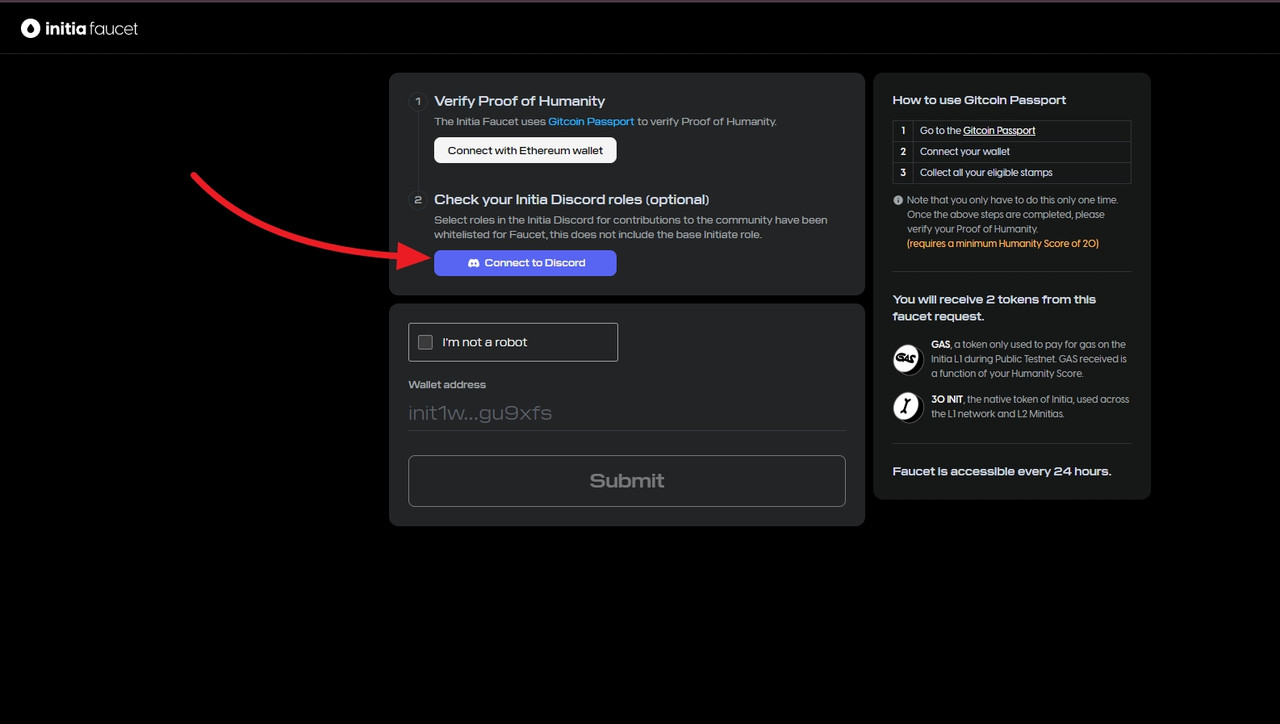Viewport: 1280px width, 724px height.
Task: Click 'You will receive 2 tokens' heading
Action: (994, 307)
